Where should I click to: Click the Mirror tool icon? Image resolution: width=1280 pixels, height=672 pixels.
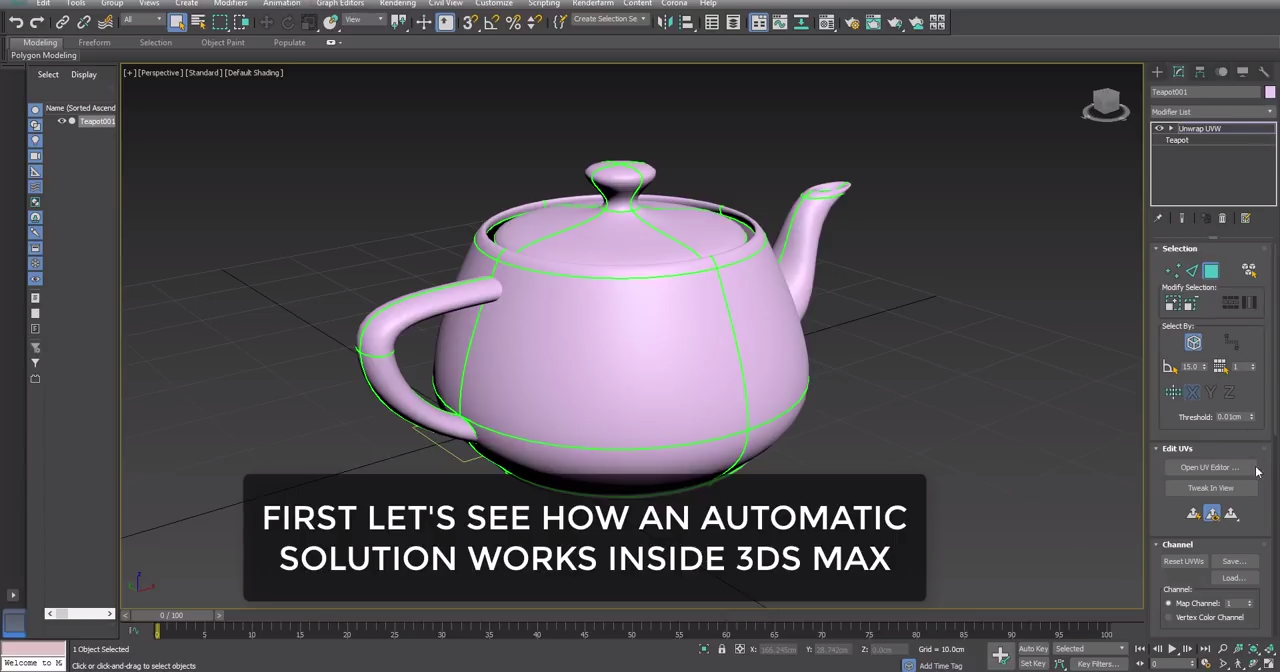point(665,22)
